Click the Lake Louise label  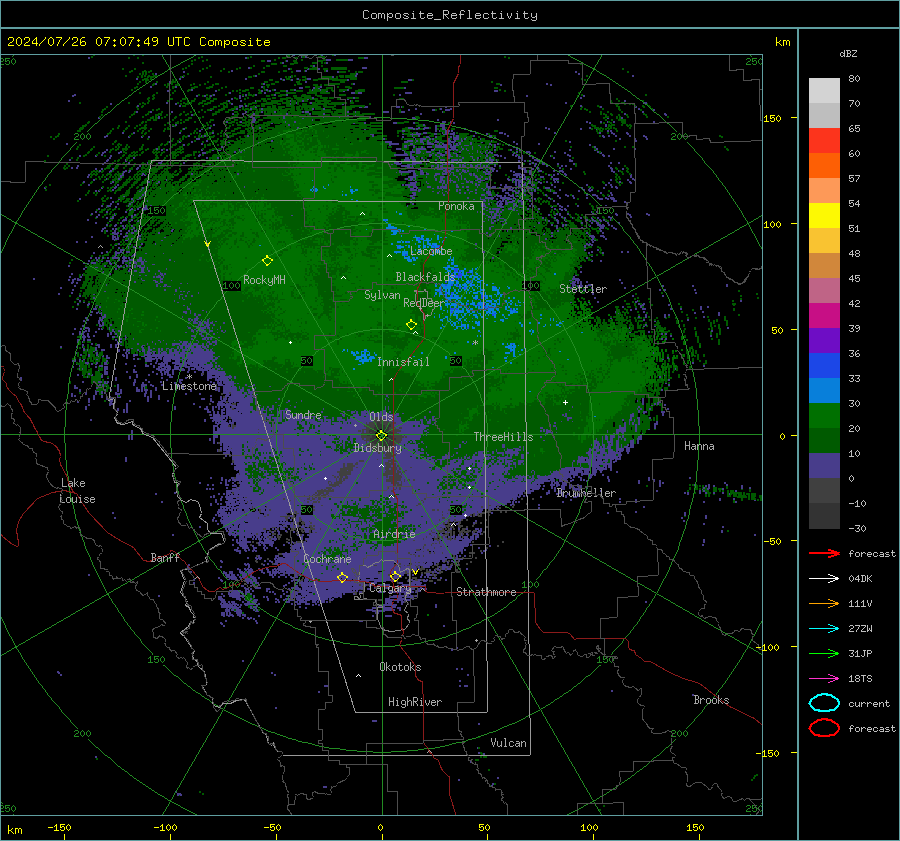pyautogui.click(x=78, y=491)
